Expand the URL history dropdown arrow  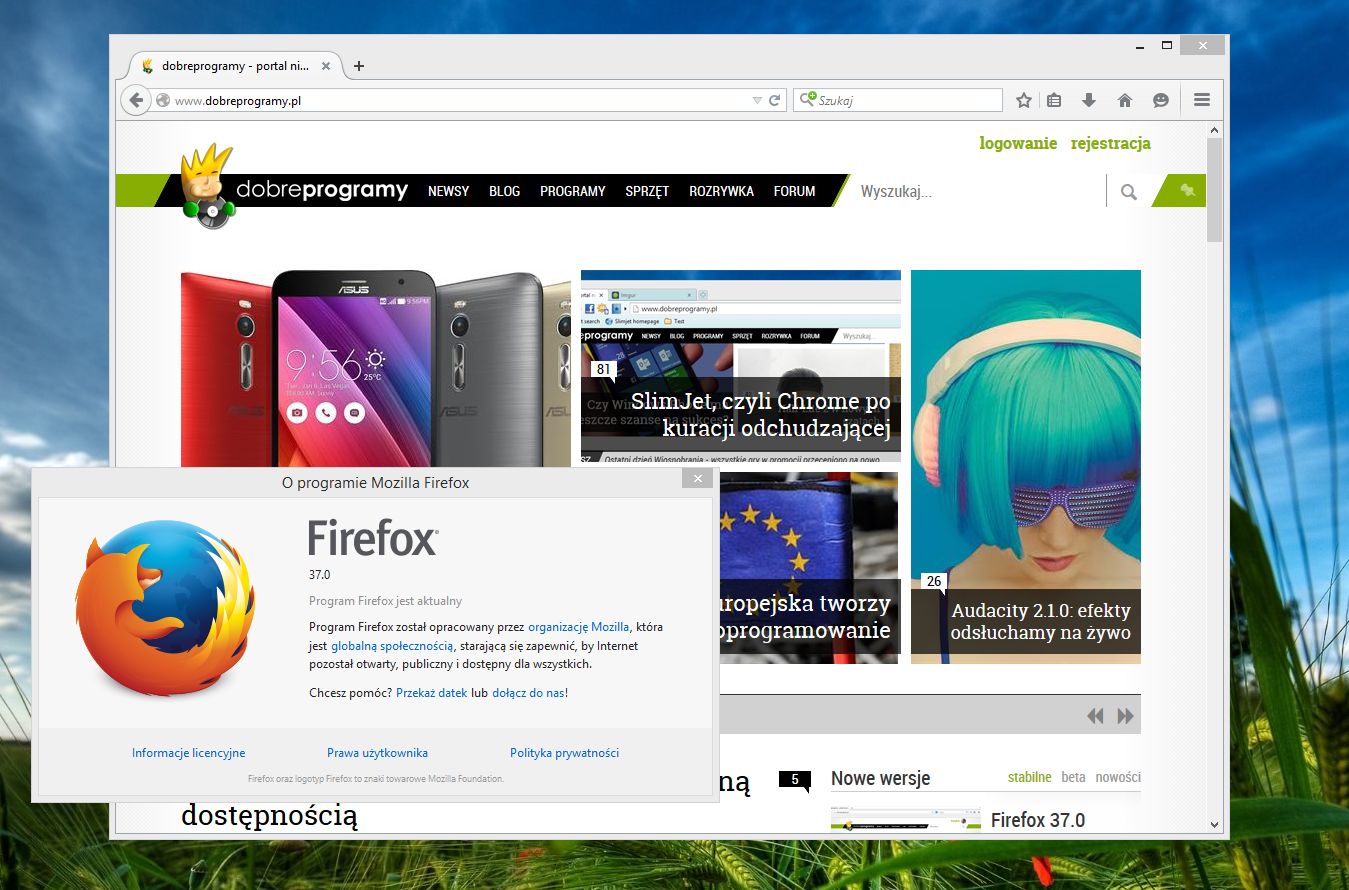pyautogui.click(x=757, y=101)
